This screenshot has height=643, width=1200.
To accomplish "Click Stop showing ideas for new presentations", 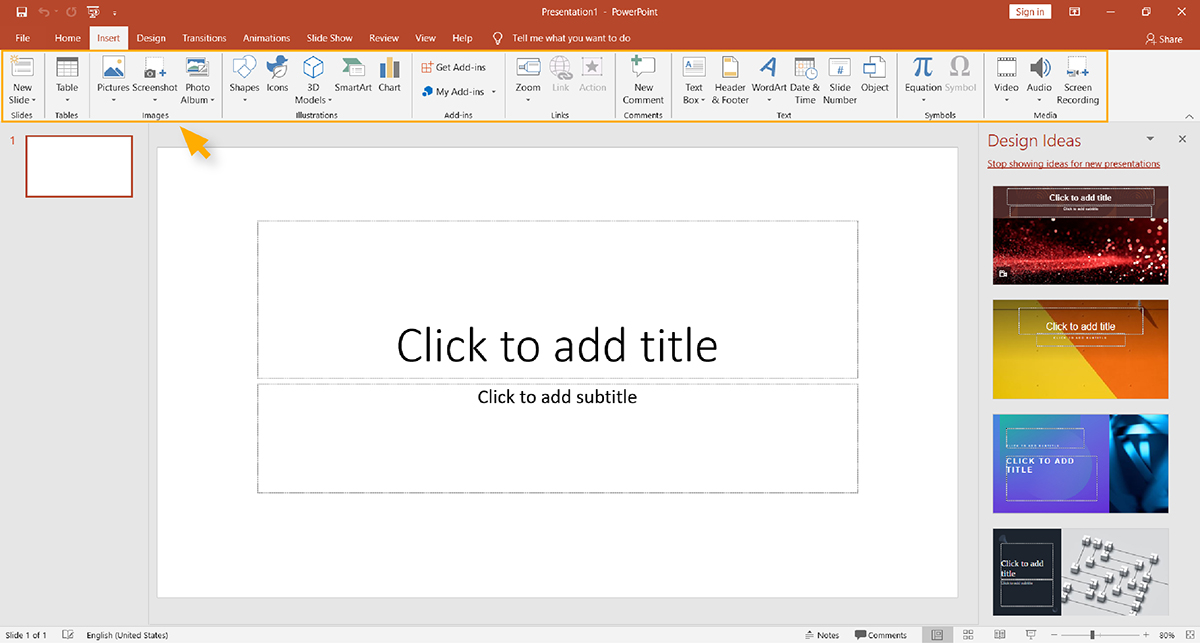I will [1073, 164].
